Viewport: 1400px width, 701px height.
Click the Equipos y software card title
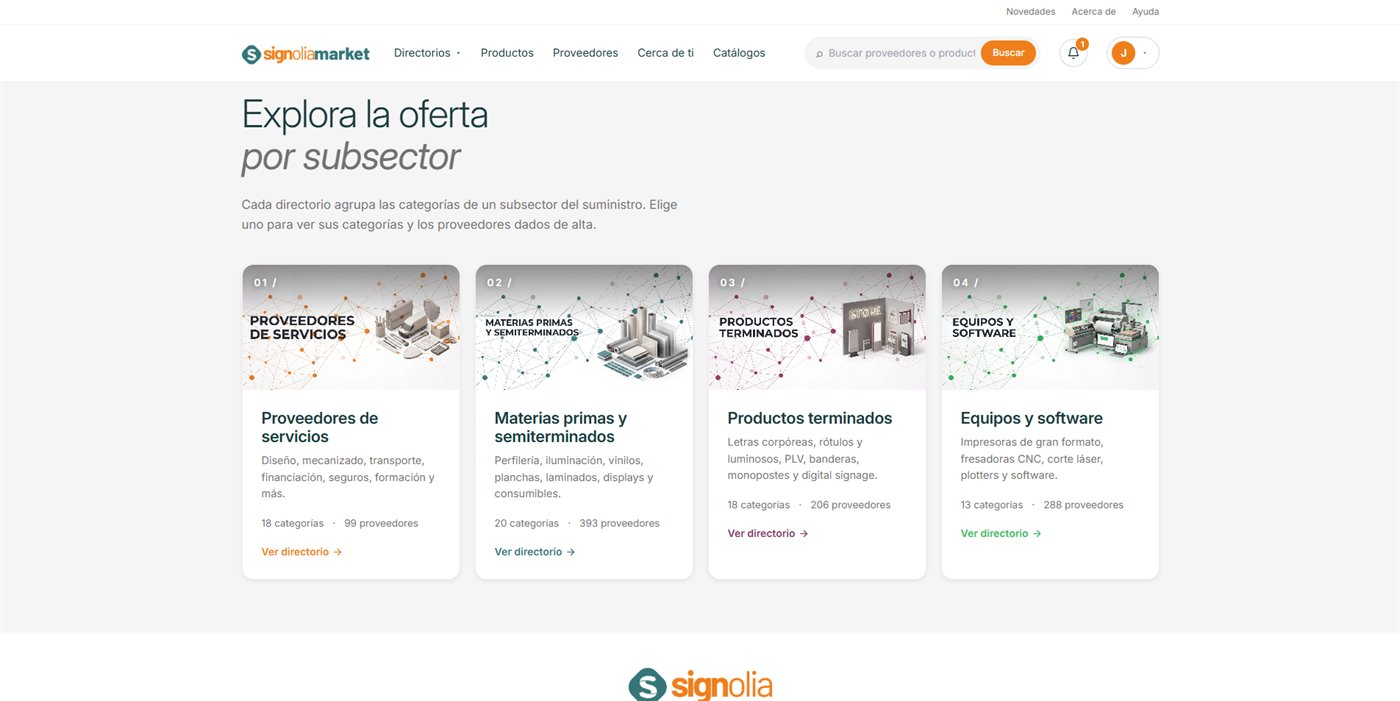pyautogui.click(x=1032, y=418)
